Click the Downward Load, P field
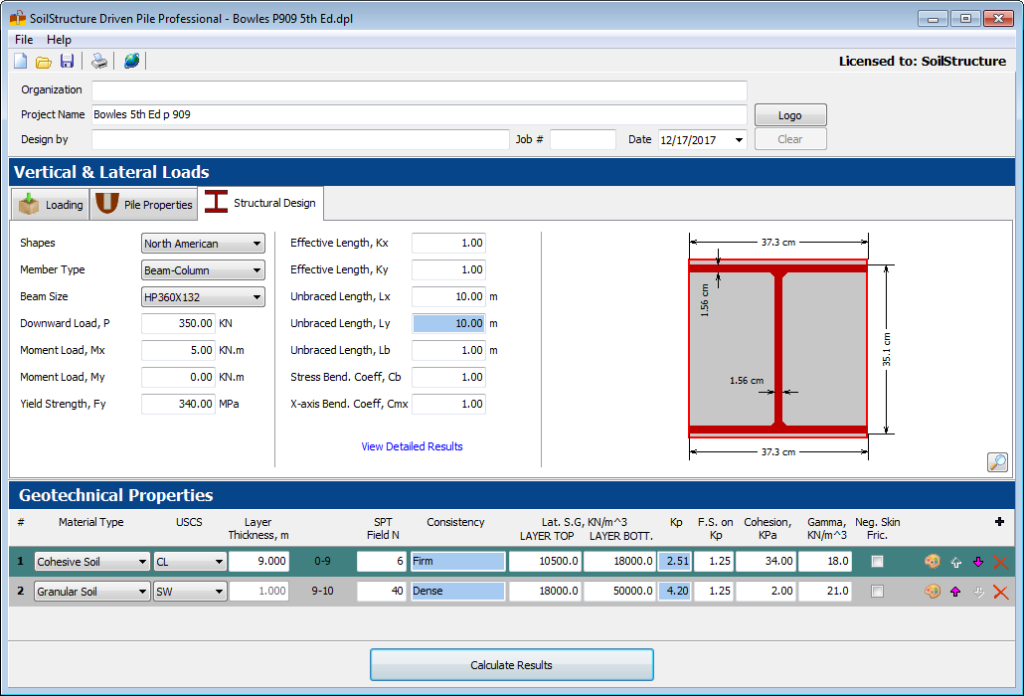 [x=178, y=323]
